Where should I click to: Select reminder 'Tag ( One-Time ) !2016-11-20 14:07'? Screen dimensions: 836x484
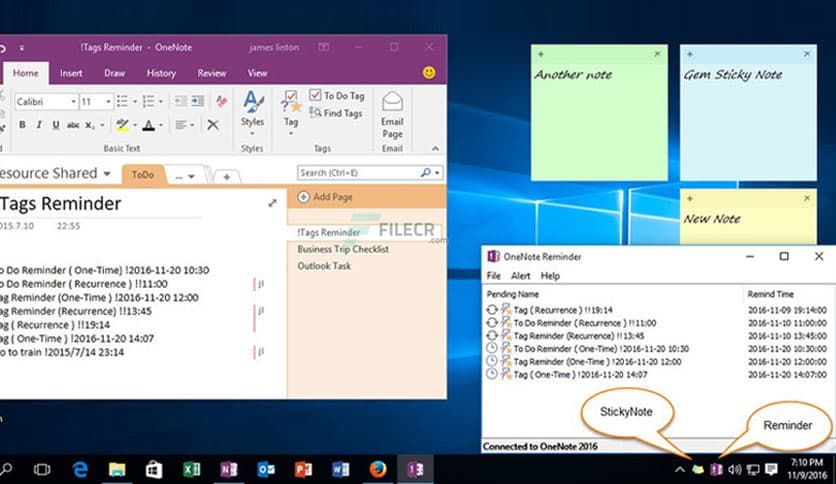click(581, 375)
